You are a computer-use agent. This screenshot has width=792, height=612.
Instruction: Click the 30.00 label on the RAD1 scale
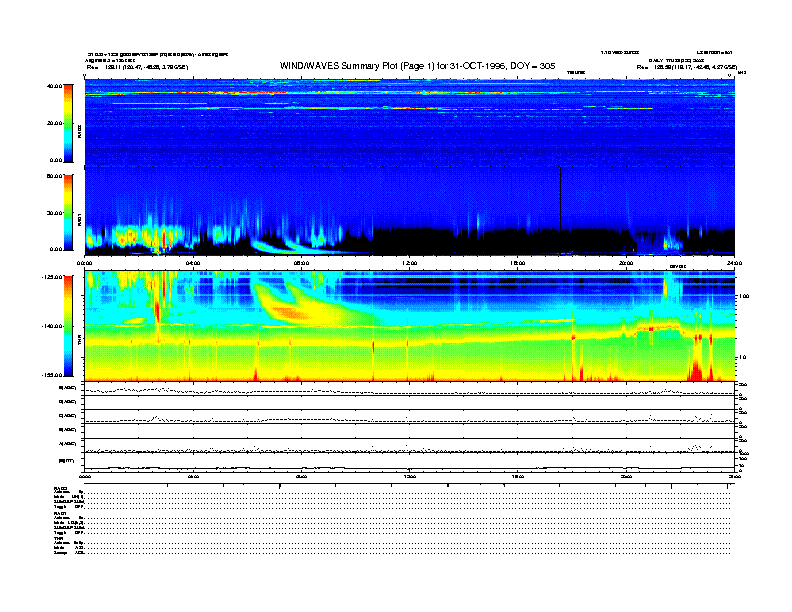pos(54,213)
